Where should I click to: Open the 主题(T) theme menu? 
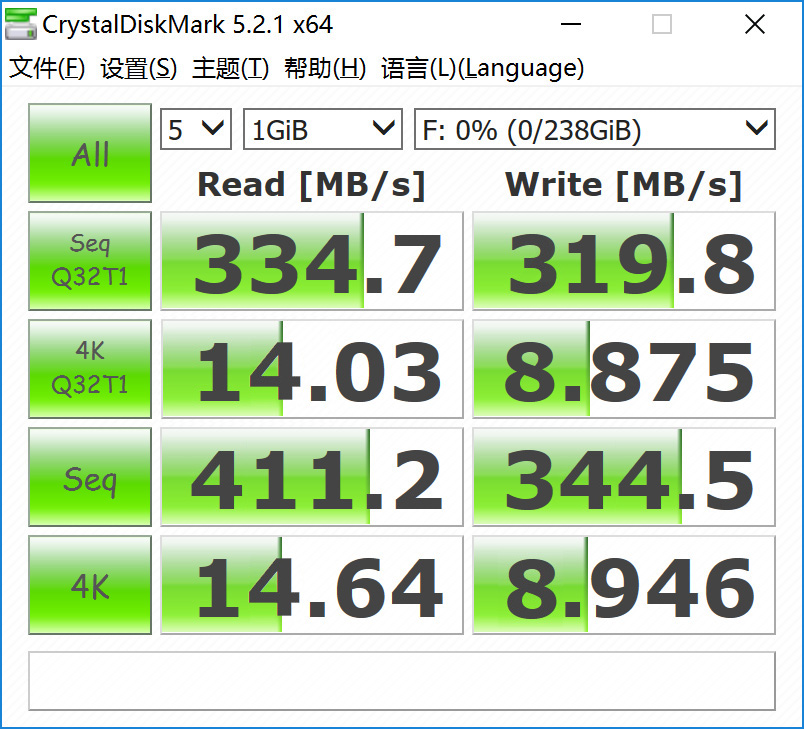230,68
